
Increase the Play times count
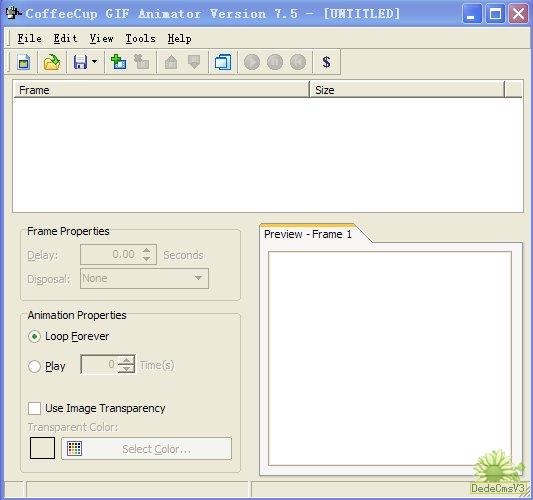click(126, 360)
